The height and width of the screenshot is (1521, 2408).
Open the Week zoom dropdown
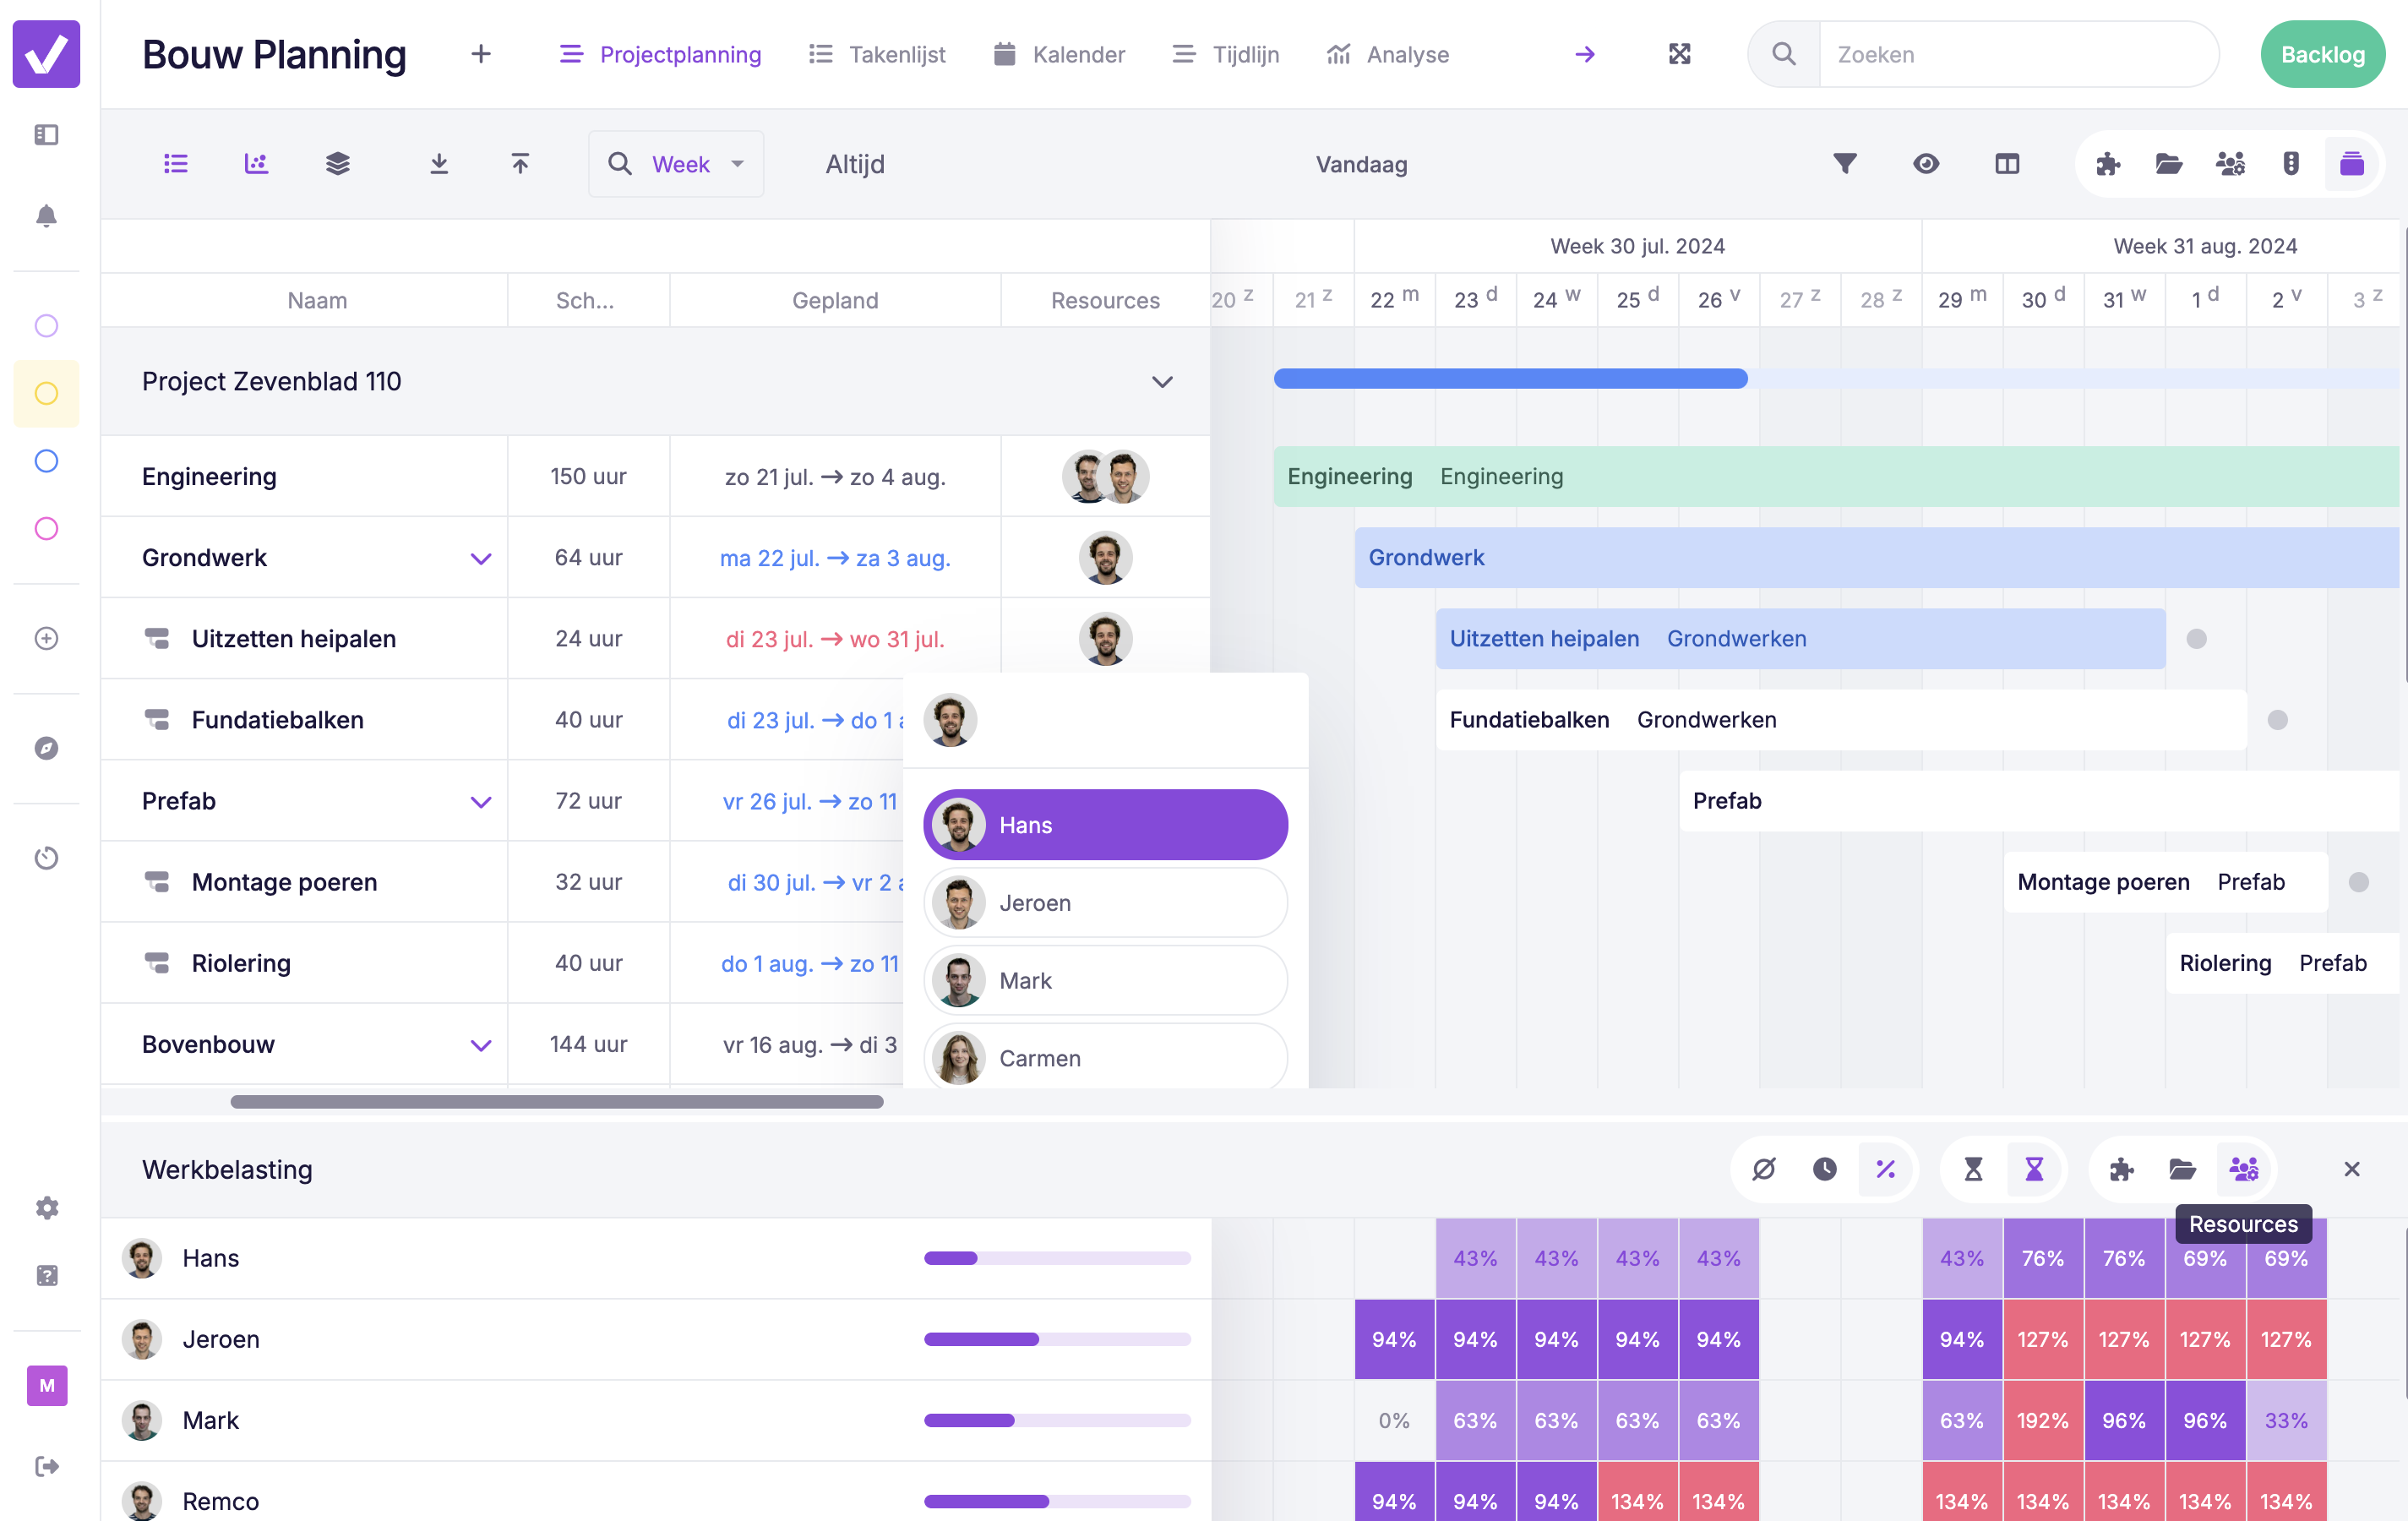click(676, 164)
